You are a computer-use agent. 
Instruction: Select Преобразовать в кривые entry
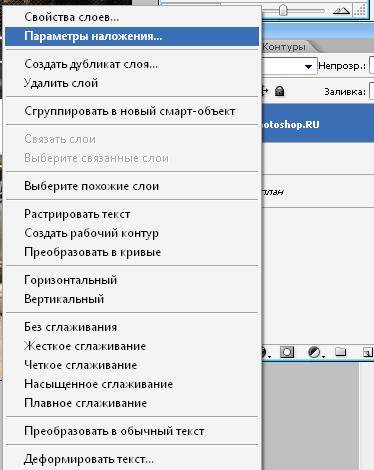[132, 252]
